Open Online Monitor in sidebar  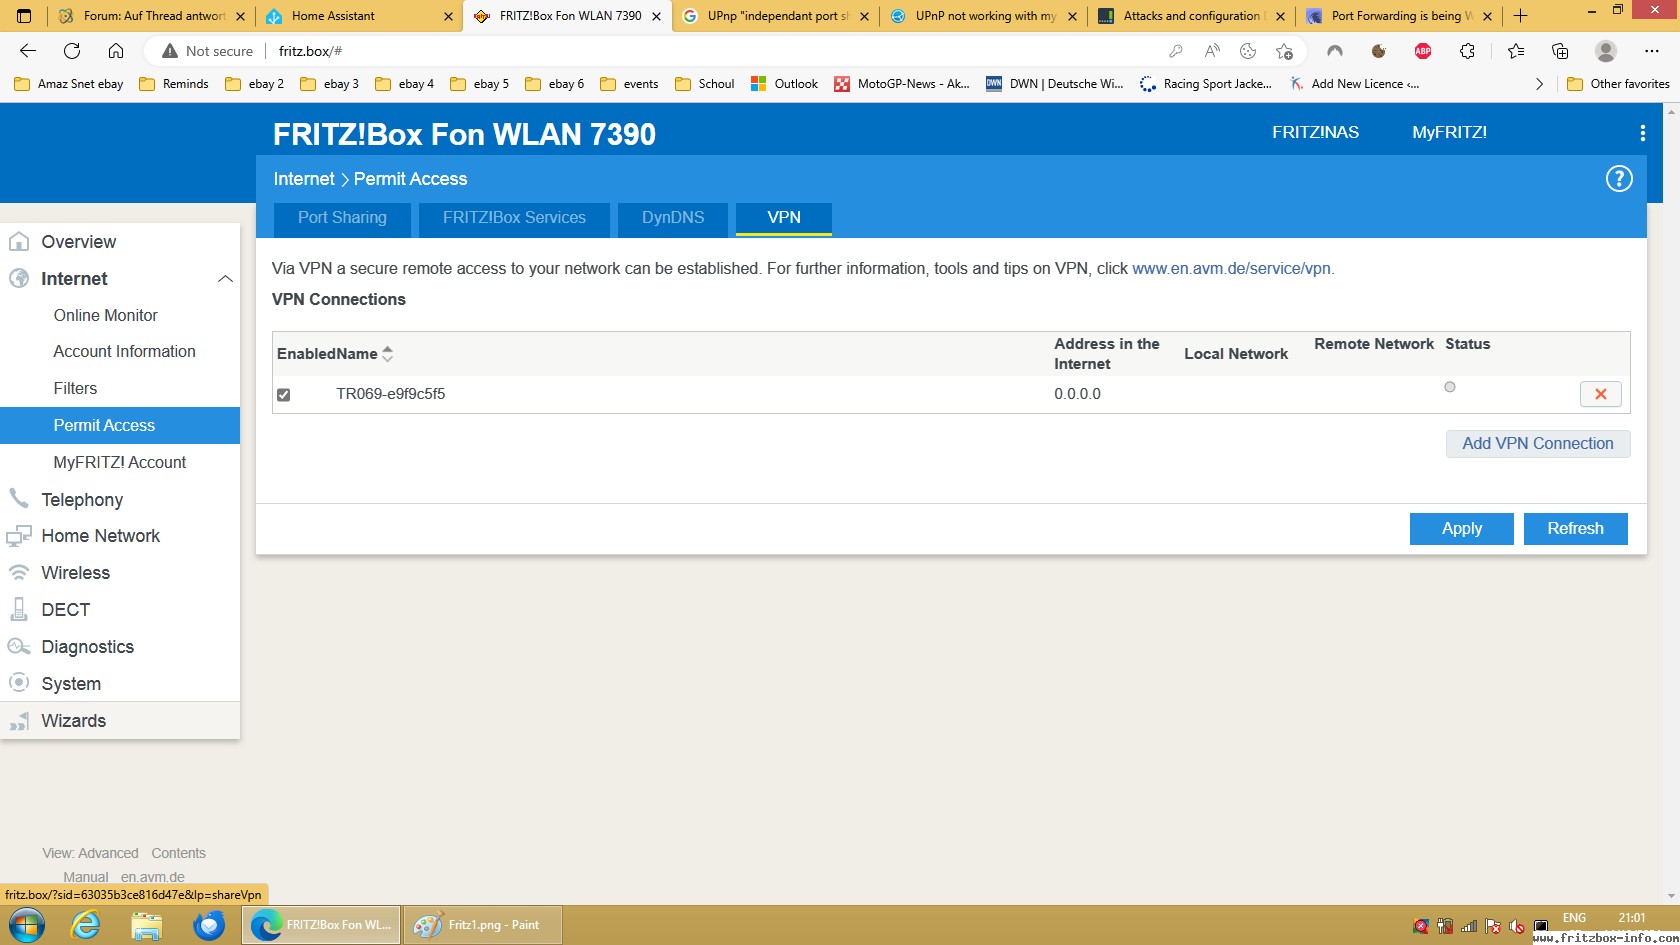(x=106, y=315)
